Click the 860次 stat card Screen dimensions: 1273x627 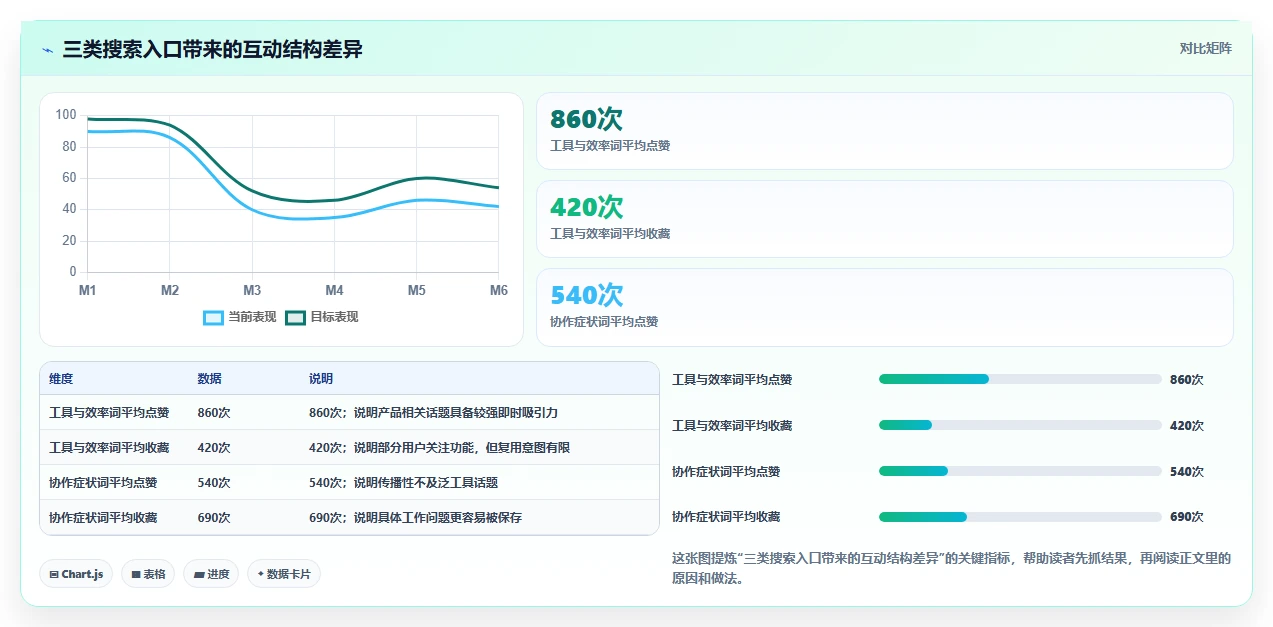[885, 131]
